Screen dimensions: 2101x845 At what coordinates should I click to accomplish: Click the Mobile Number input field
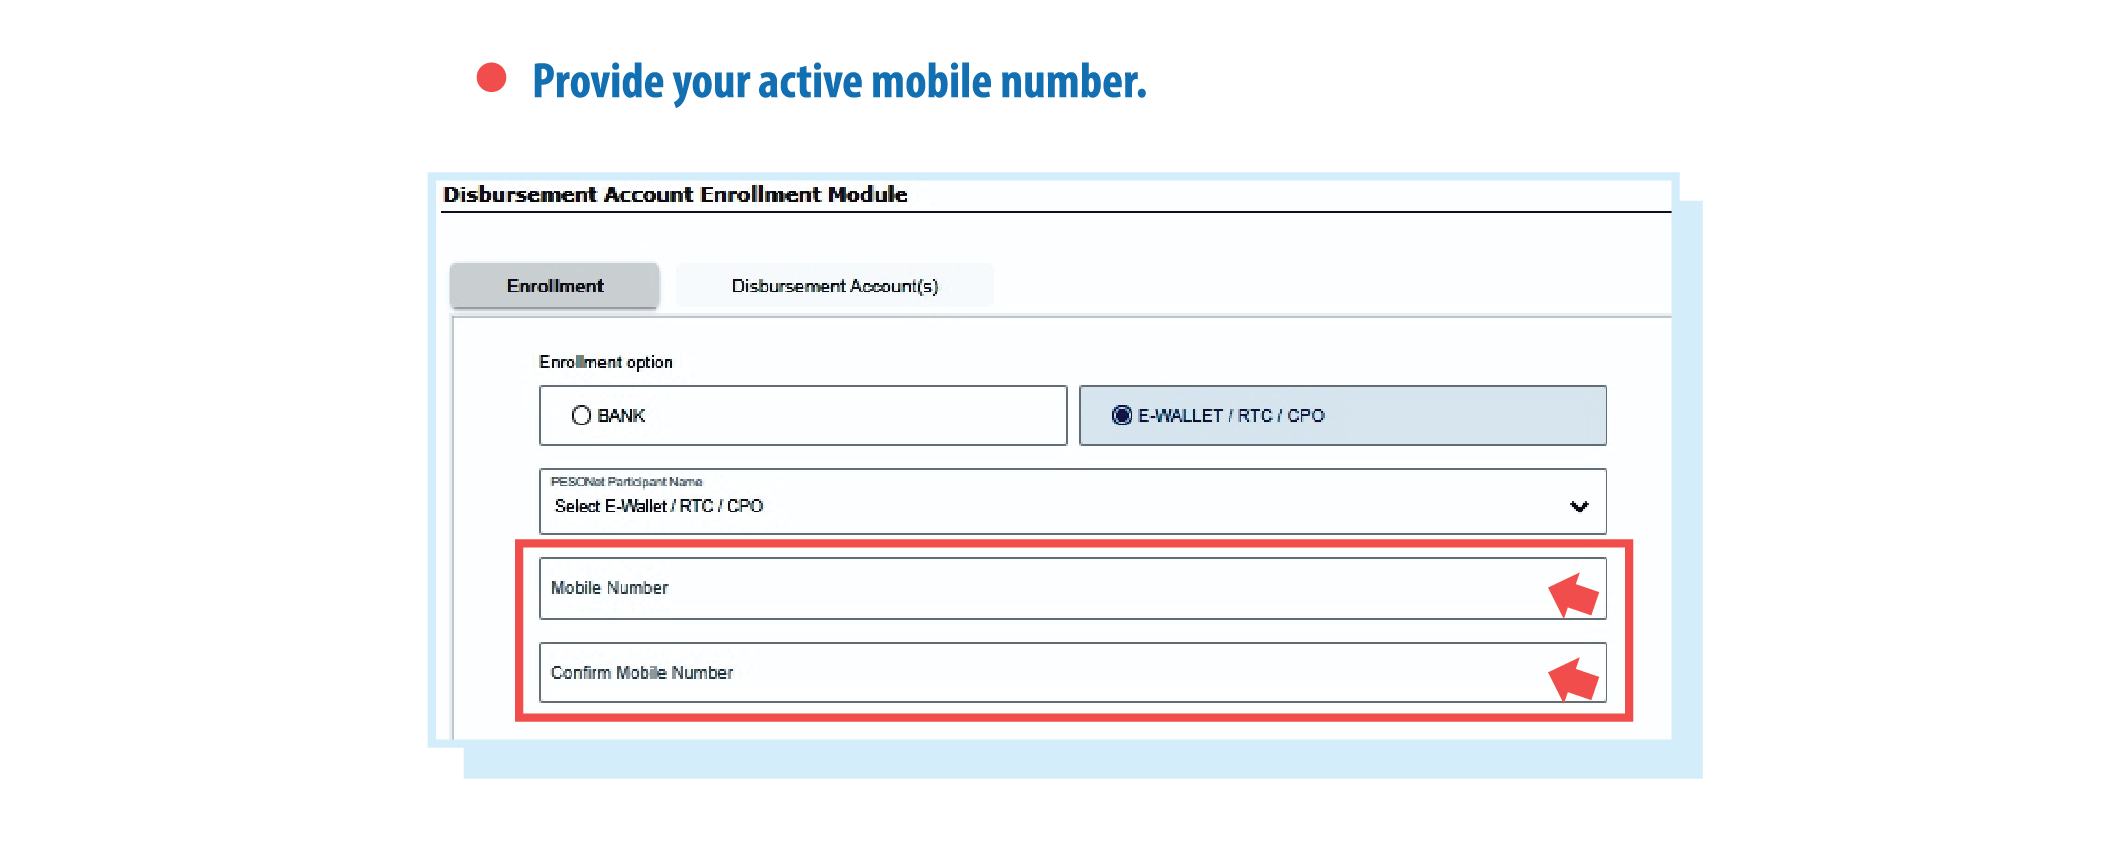pos(1073,588)
